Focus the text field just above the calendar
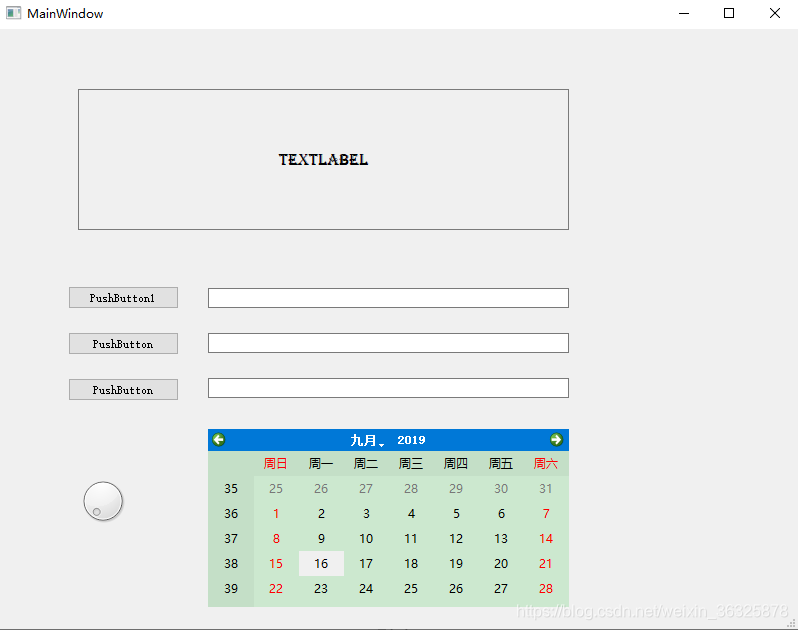Viewport: 798px width, 630px height. (x=388, y=388)
